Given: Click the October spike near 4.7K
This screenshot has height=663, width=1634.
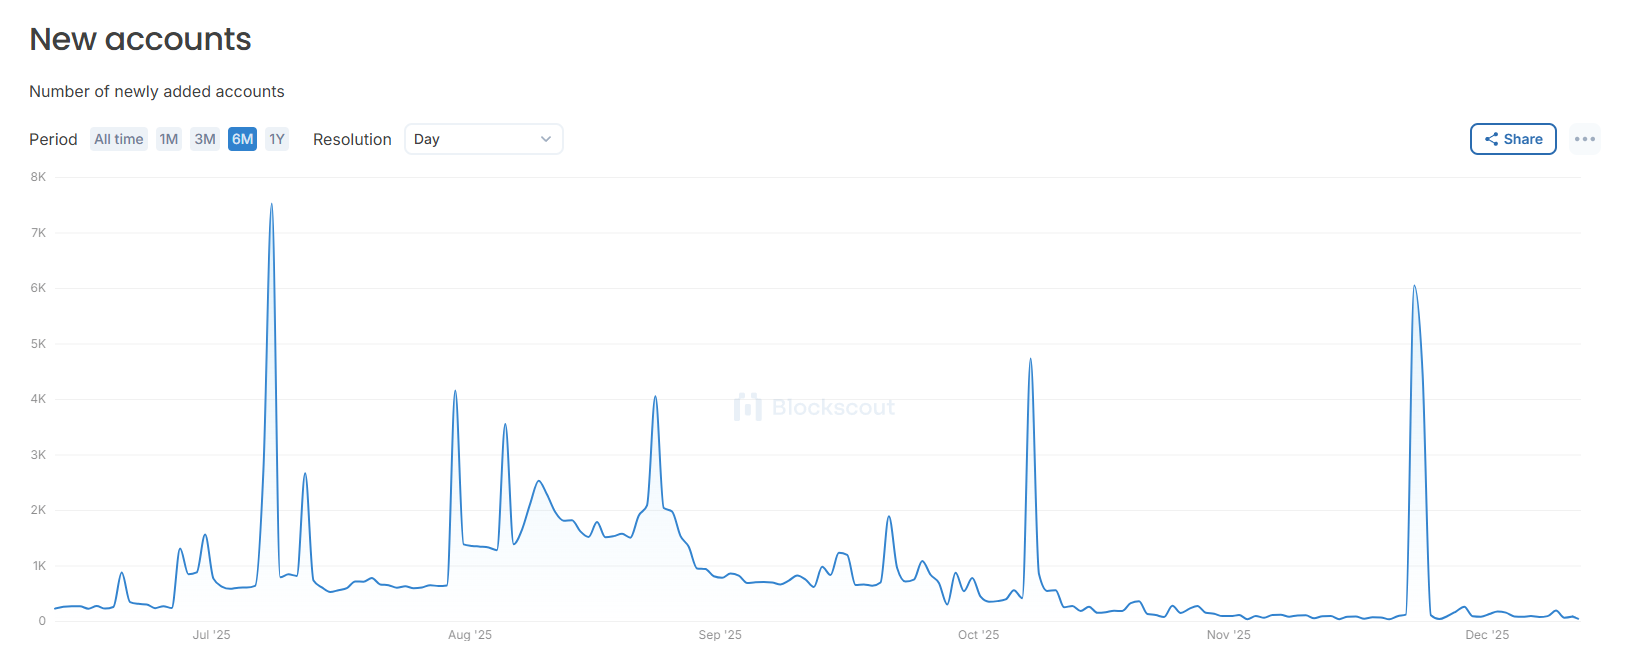Looking at the screenshot, I should pyautogui.click(x=1030, y=360).
